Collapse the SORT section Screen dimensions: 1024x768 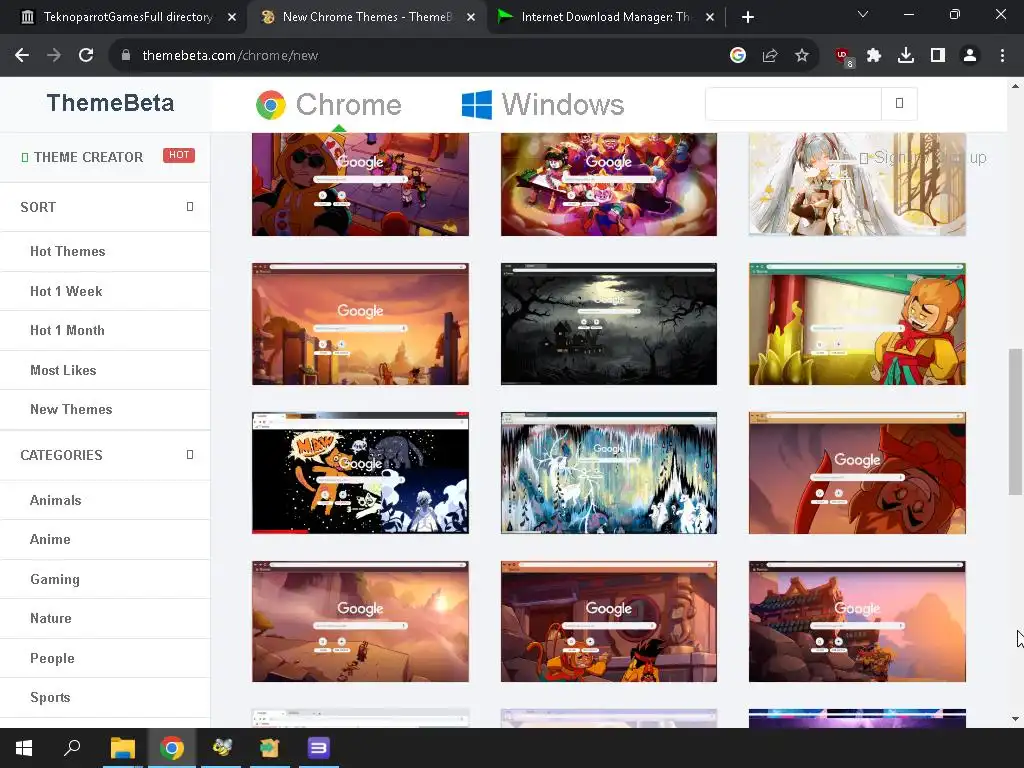coord(189,206)
